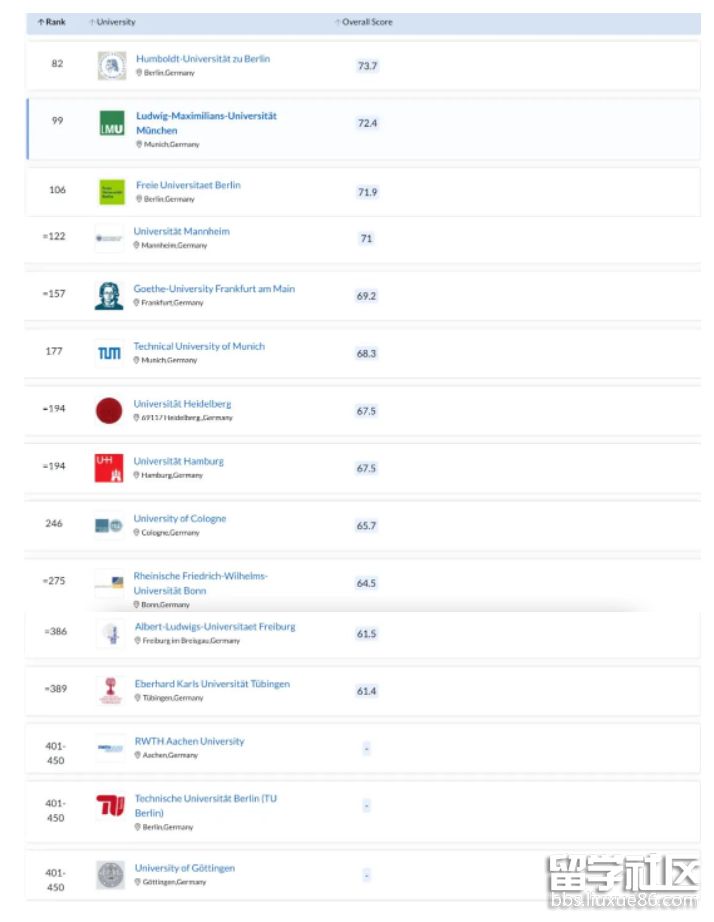Image resolution: width=714 pixels, height=922 pixels.
Task: Open the RWTH Aachen University link
Action: coord(189,741)
